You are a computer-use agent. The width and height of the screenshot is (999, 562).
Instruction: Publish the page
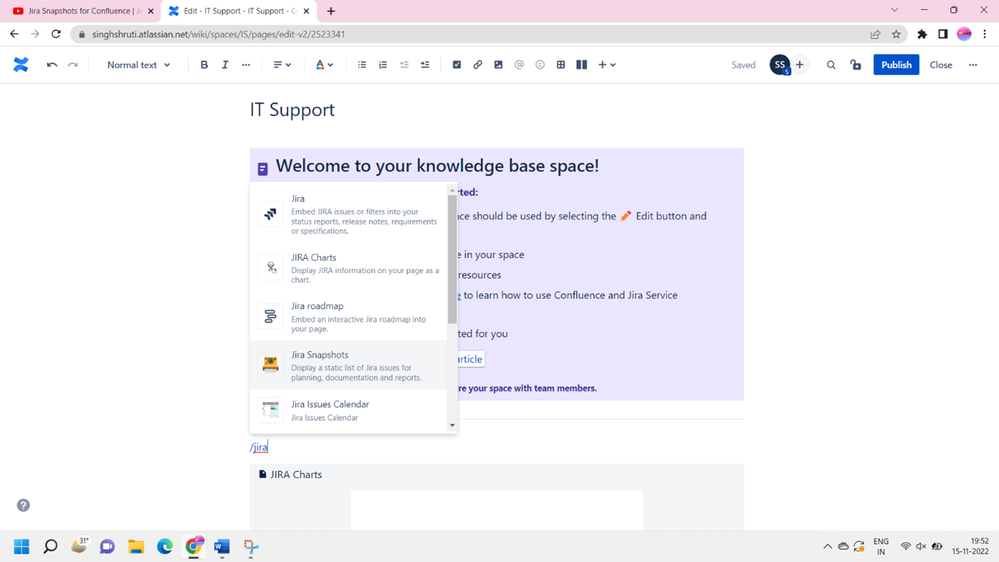(x=896, y=64)
